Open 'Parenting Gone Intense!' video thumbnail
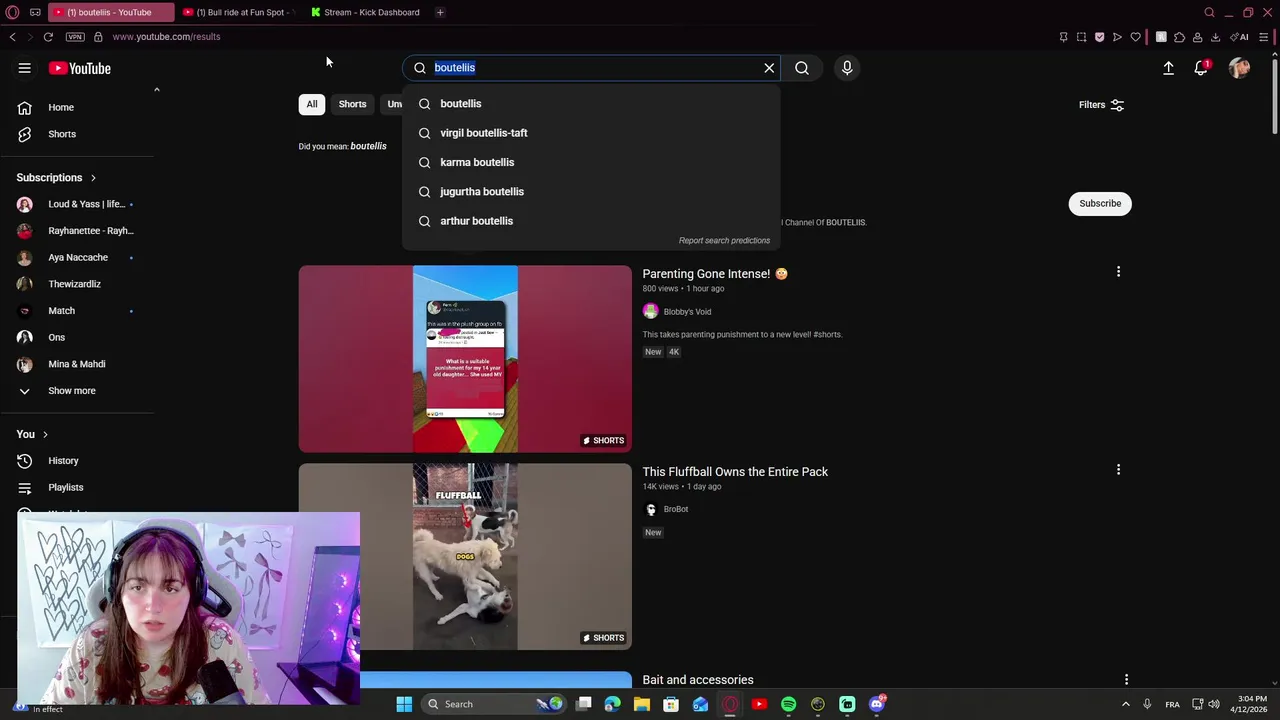This screenshot has height=720, width=1280. [465, 359]
